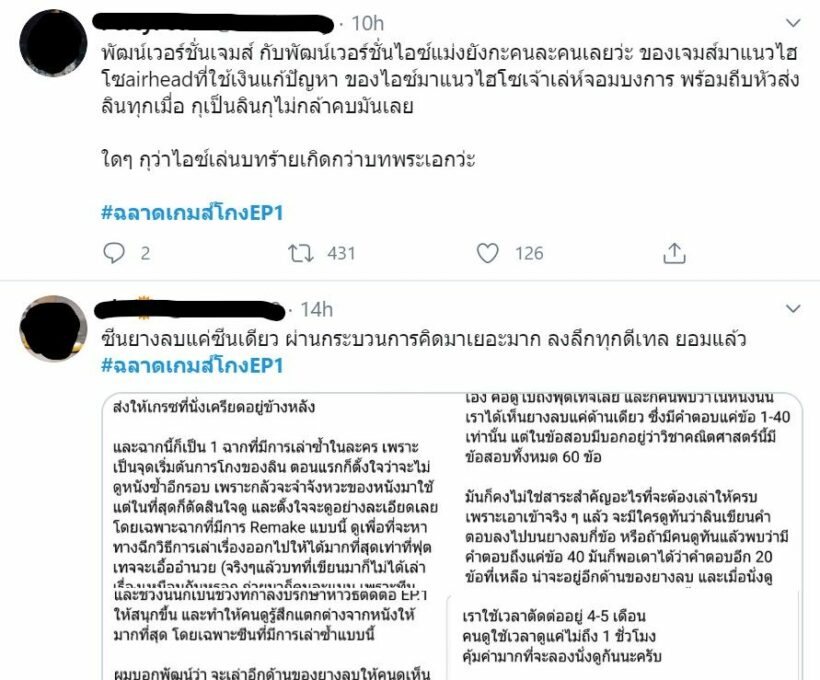Viewport: 820px width, 680px height.
Task: Expand the 14h tweet's options chevron
Action: [x=793, y=309]
